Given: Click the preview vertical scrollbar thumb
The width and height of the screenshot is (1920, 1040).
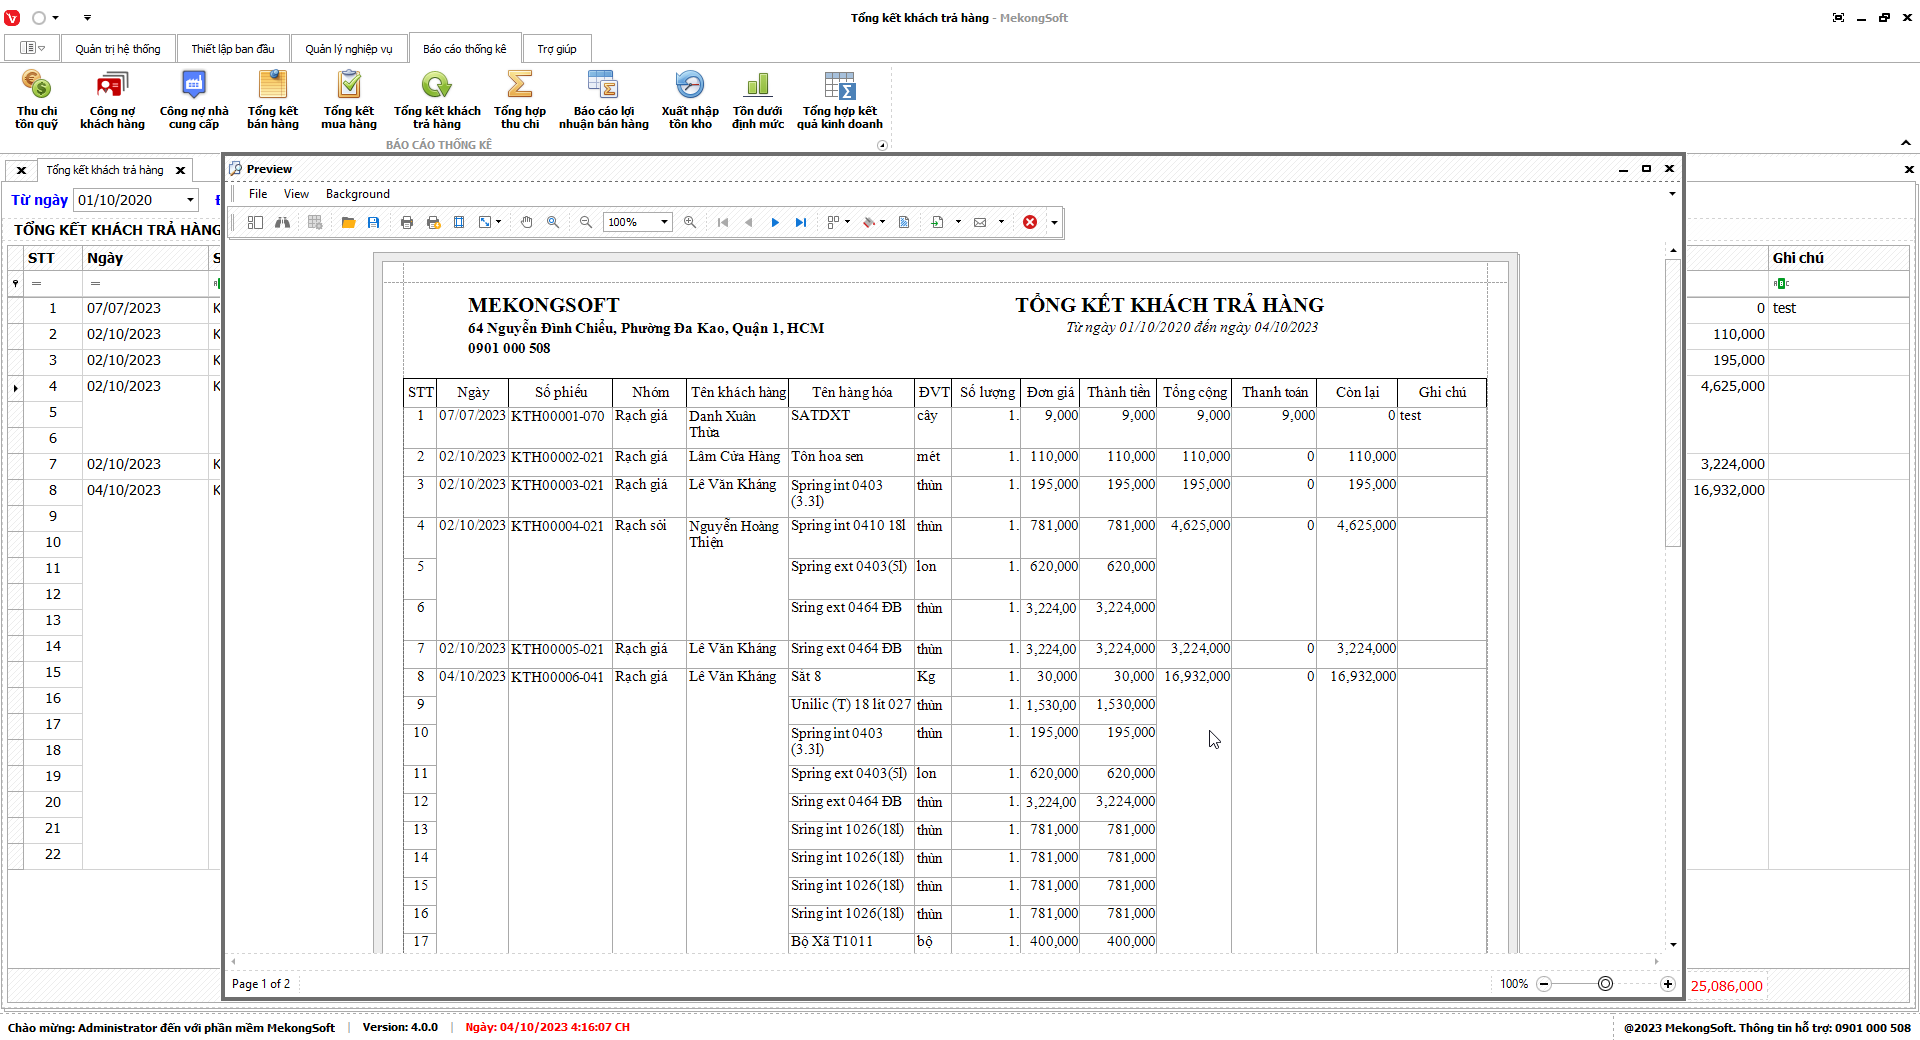Looking at the screenshot, I should pos(1673,402).
